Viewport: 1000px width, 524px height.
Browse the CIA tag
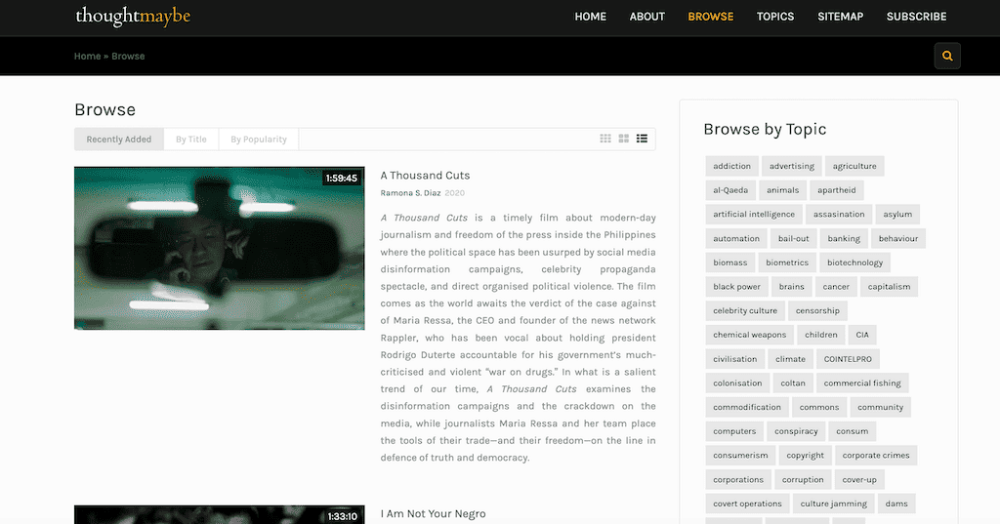[x=862, y=335]
